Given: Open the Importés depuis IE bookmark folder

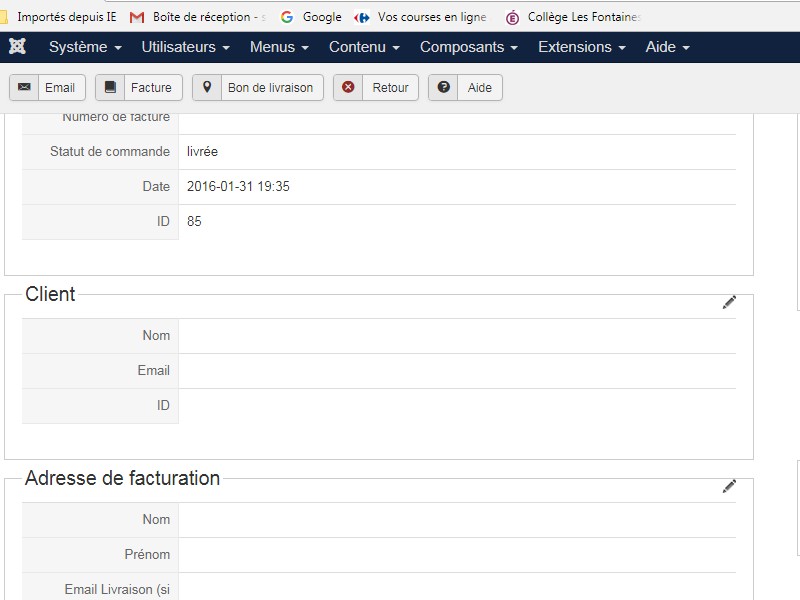Looking at the screenshot, I should [59, 17].
